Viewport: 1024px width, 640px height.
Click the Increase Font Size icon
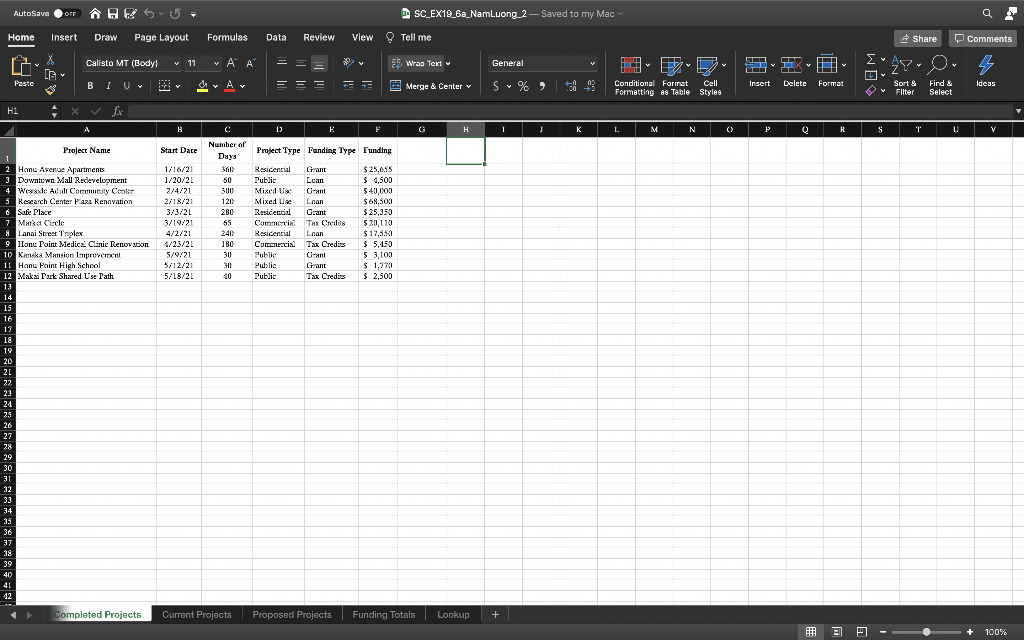pos(232,63)
